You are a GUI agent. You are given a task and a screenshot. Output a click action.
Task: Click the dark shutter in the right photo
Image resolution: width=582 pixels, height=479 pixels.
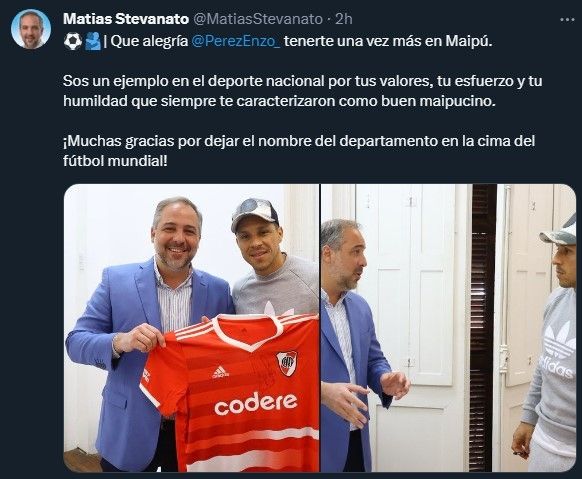click(x=484, y=327)
